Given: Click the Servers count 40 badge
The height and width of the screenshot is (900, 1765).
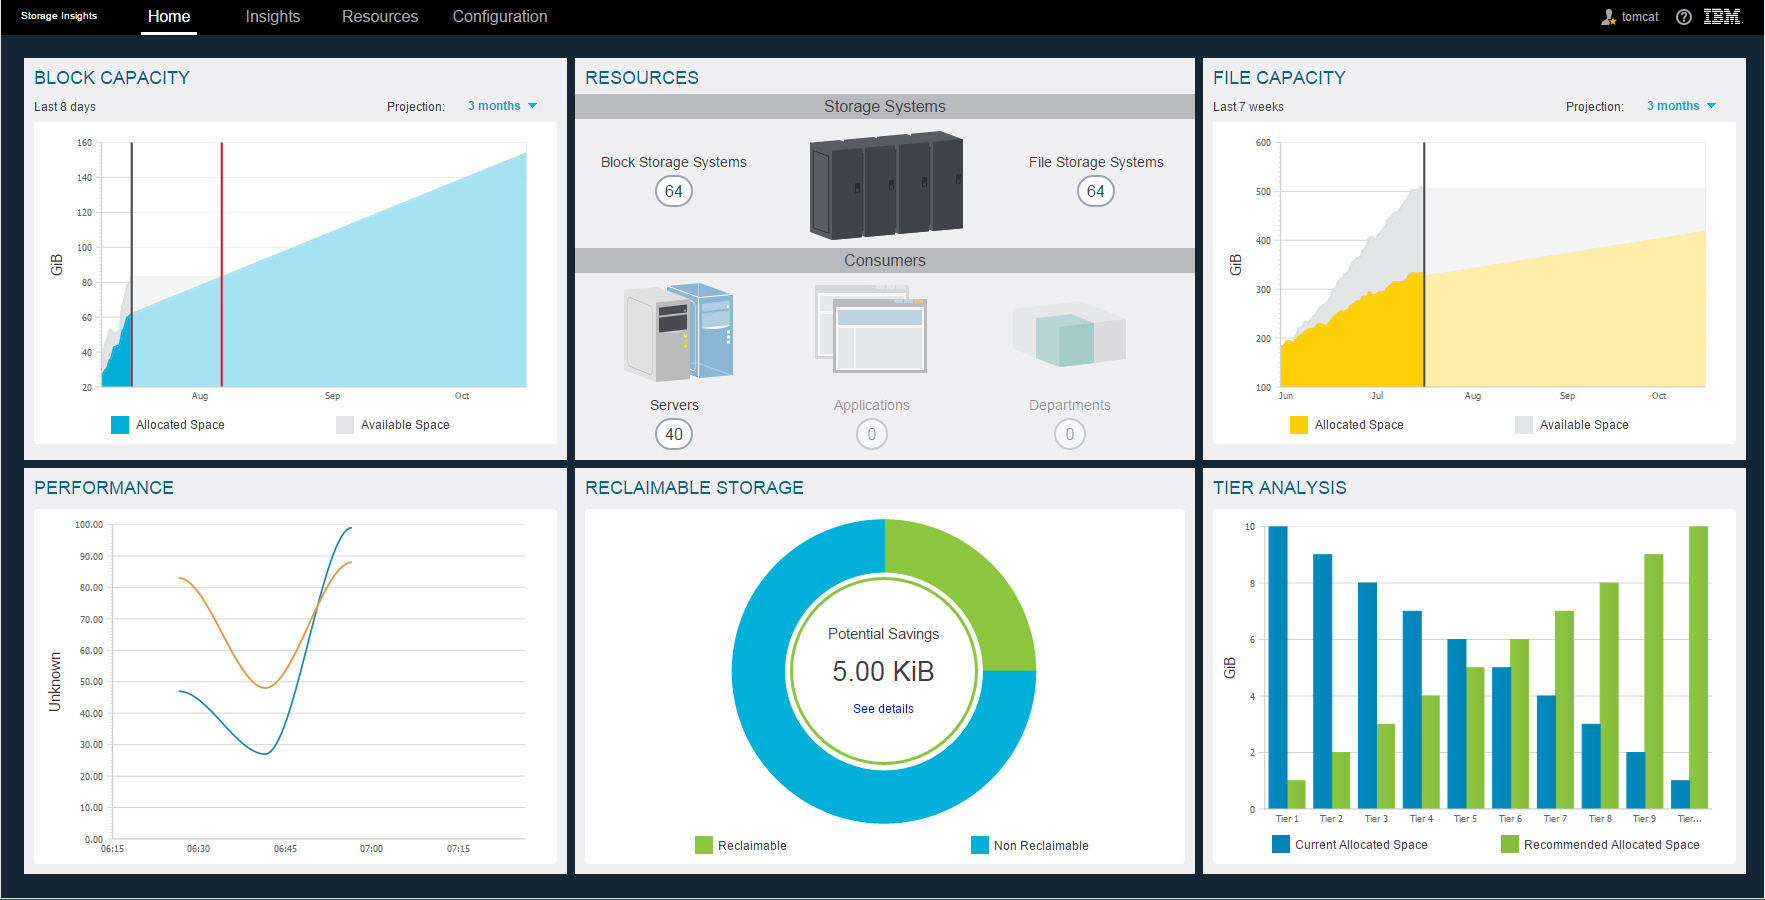Looking at the screenshot, I should click(x=673, y=434).
